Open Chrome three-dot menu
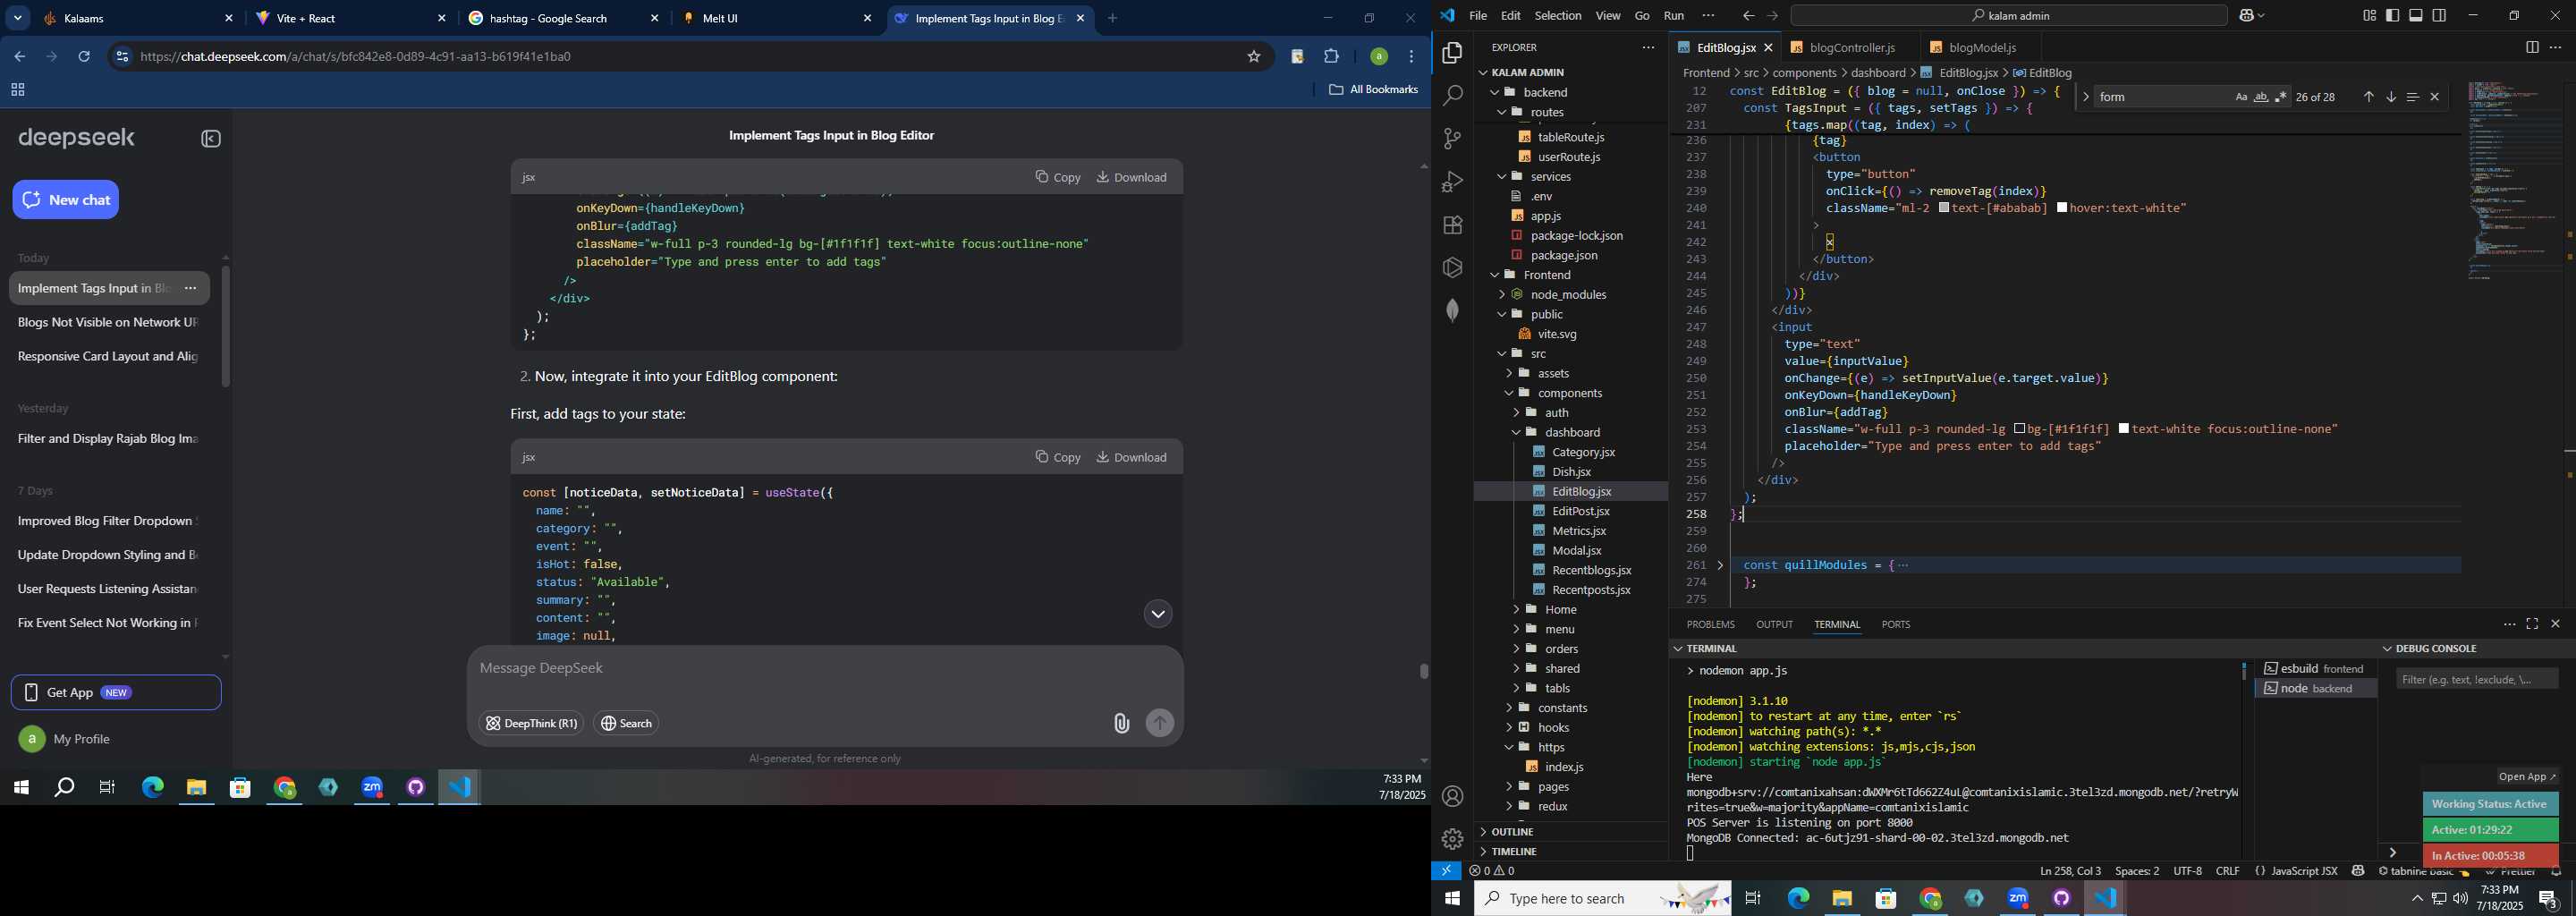The image size is (2576, 916). 1412,57
